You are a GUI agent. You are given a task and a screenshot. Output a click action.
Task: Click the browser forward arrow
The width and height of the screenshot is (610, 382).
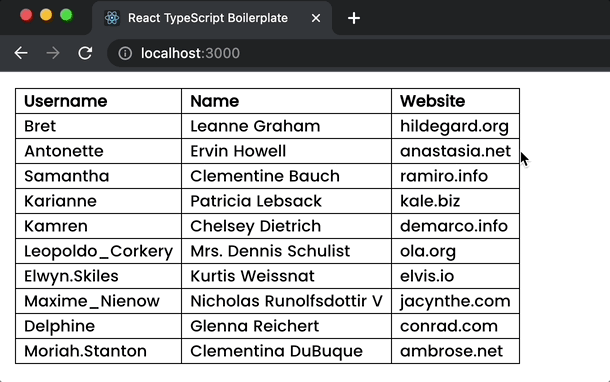click(x=53, y=53)
